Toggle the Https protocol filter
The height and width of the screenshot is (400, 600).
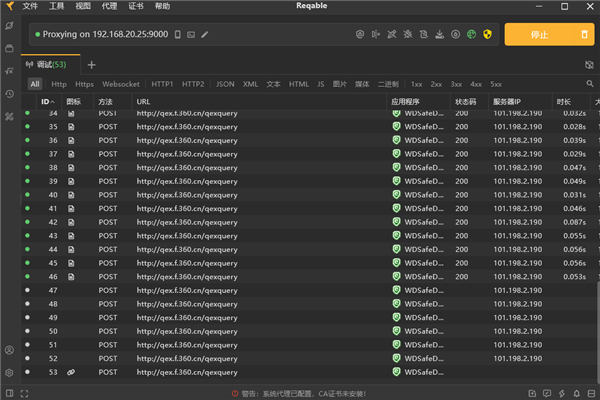click(84, 84)
